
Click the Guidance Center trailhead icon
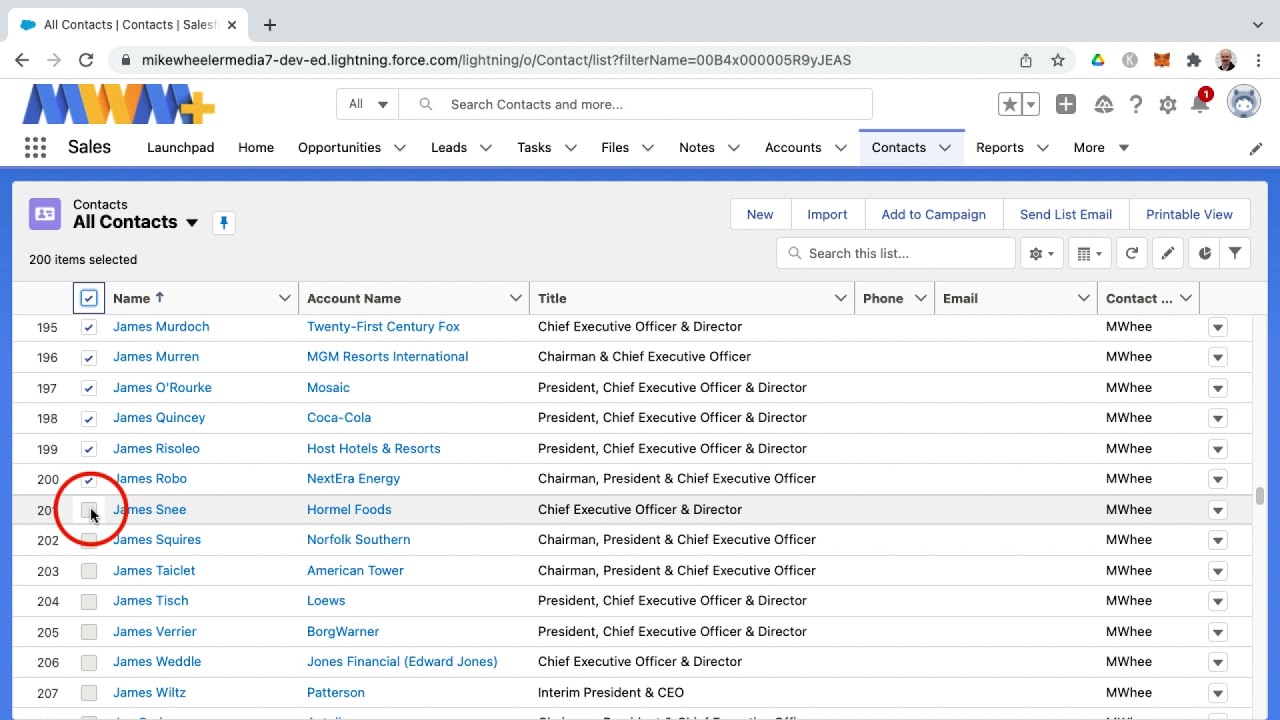[x=1104, y=104]
